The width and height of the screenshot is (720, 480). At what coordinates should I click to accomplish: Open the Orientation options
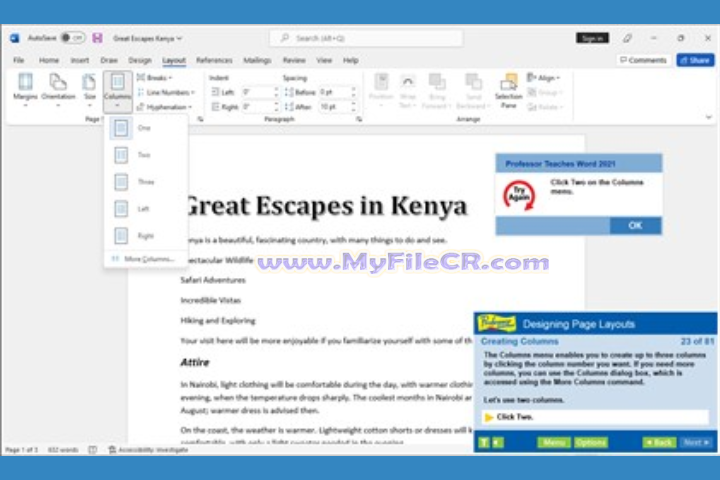58,90
